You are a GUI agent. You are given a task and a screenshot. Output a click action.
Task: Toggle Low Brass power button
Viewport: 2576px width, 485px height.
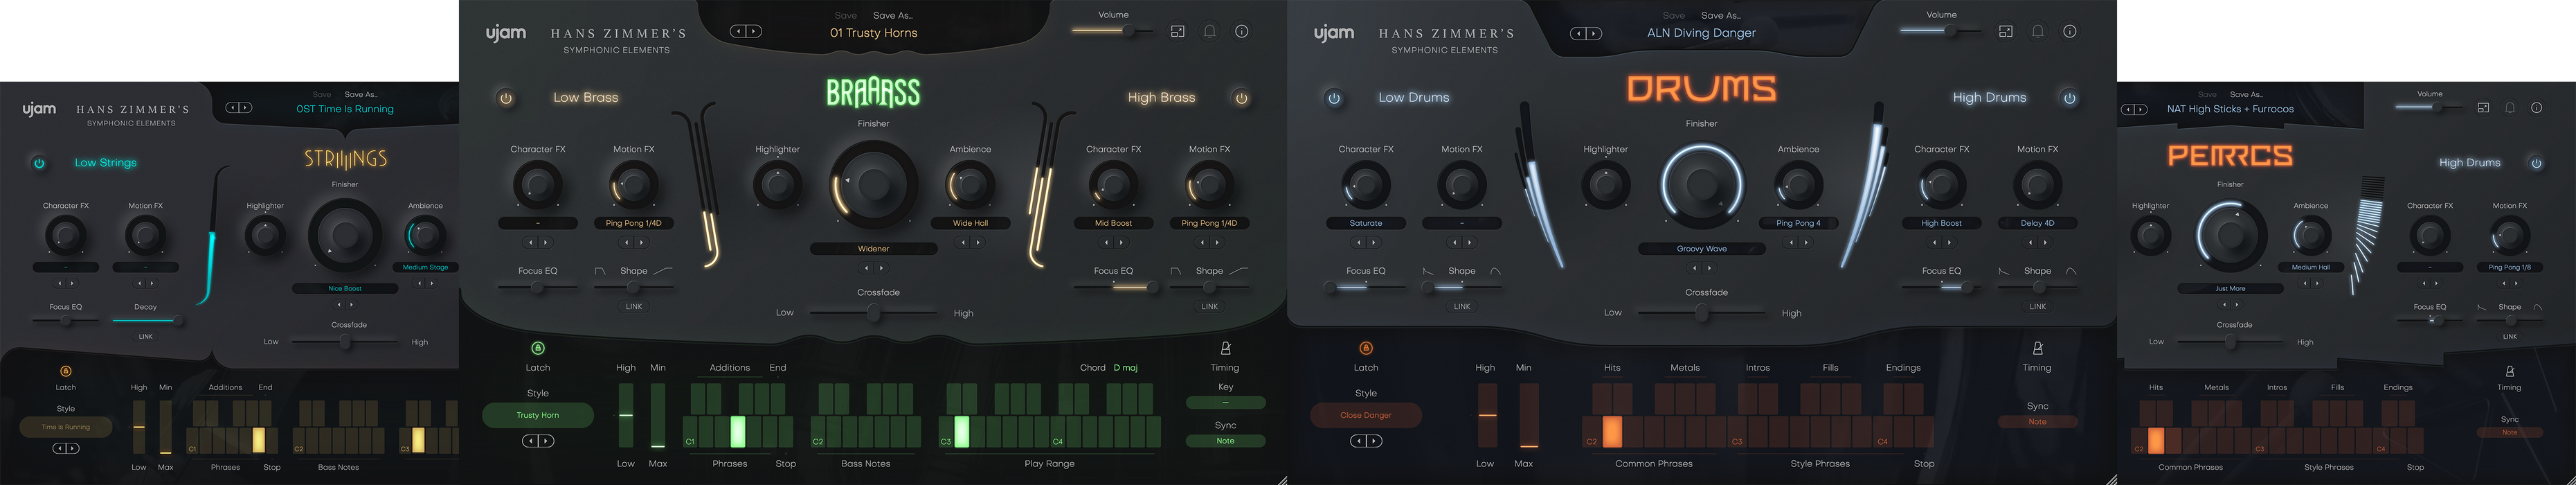[506, 98]
